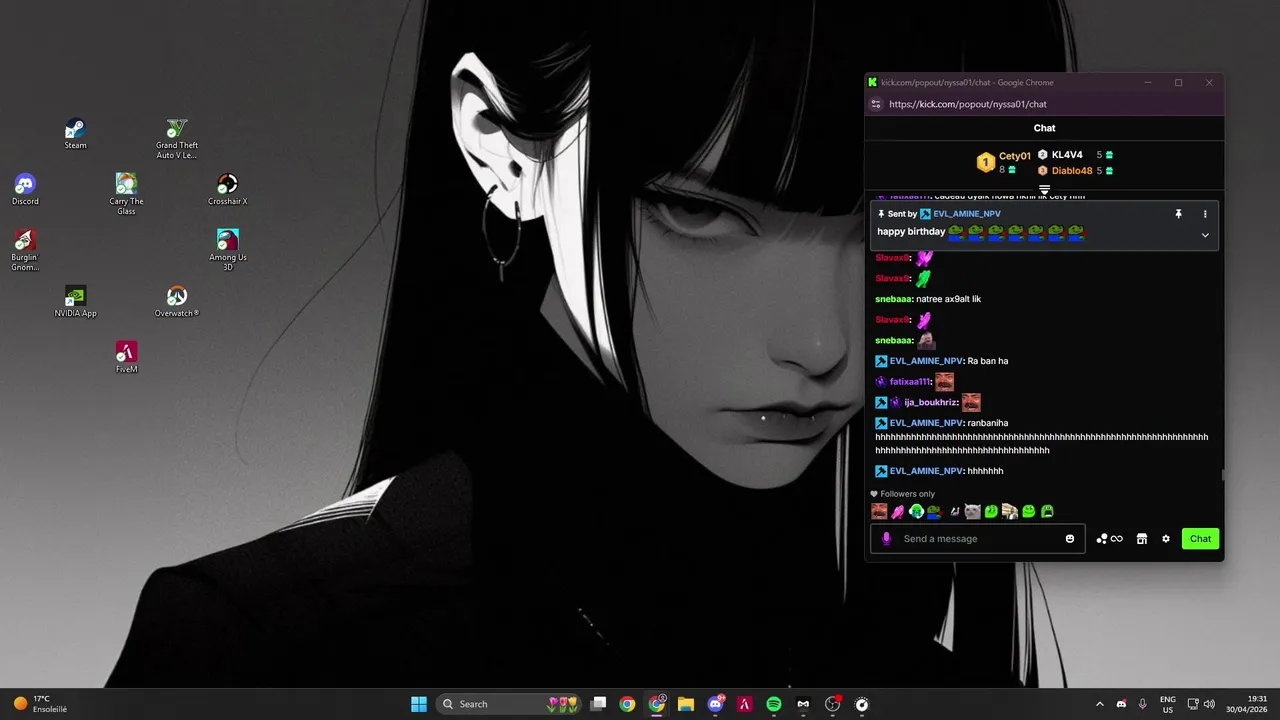
Task: Open ENG US language switcher
Action: pos(1168,704)
